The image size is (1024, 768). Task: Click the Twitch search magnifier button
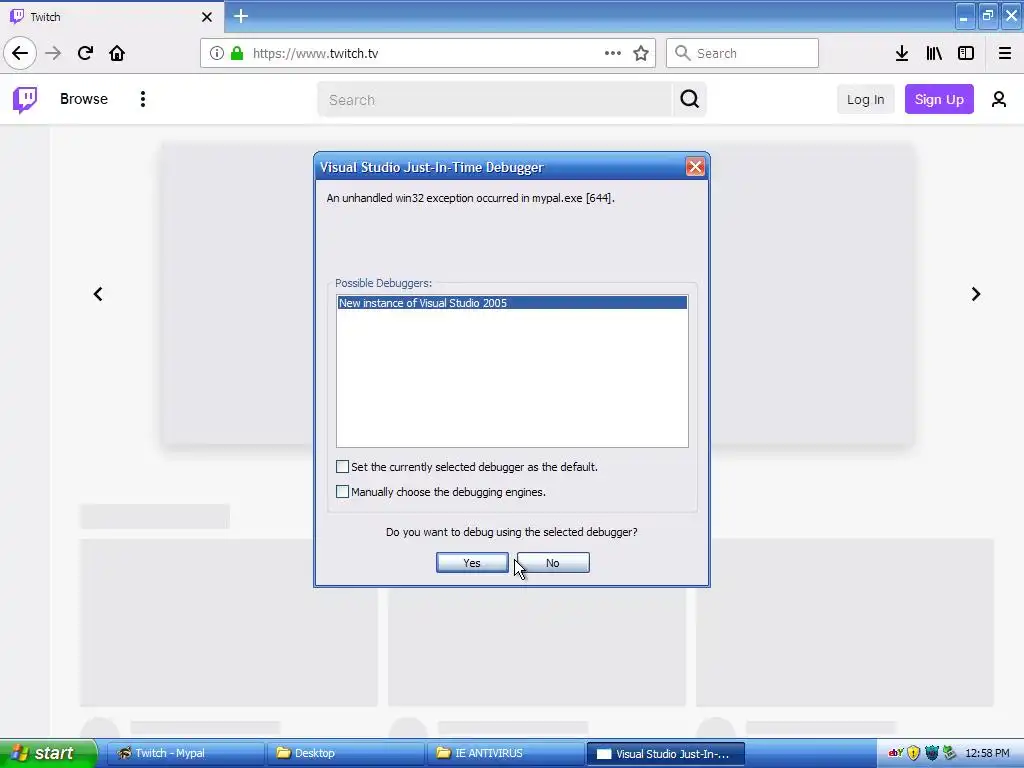(690, 99)
